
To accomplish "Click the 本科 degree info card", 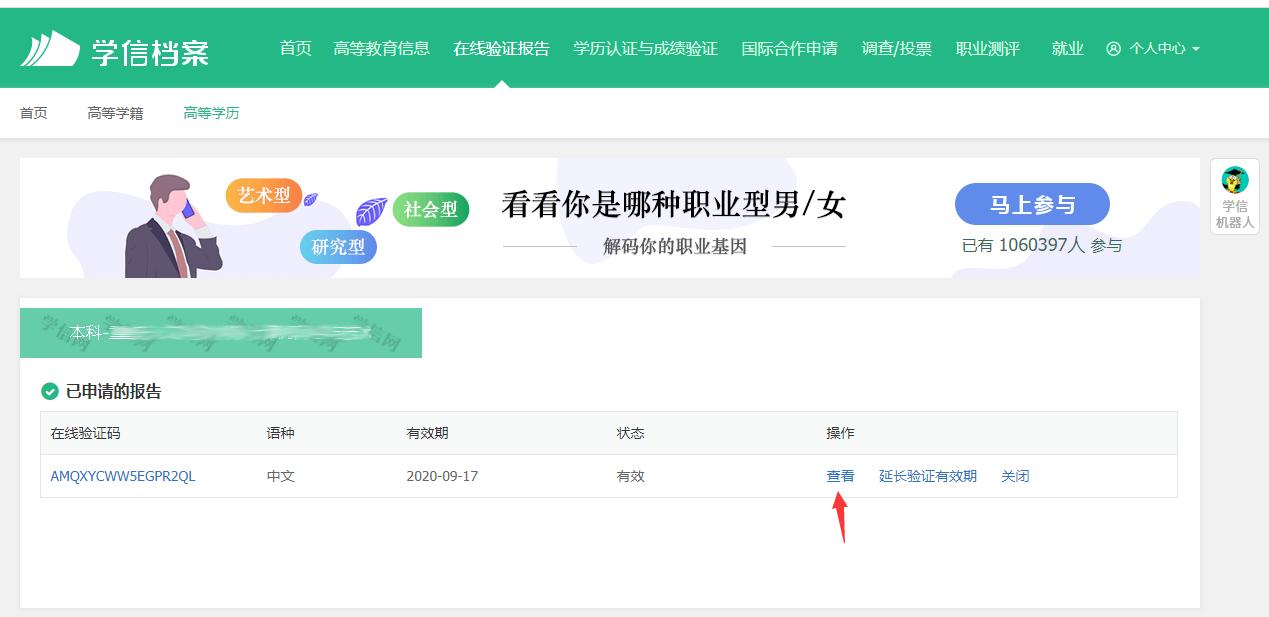I will [x=221, y=332].
